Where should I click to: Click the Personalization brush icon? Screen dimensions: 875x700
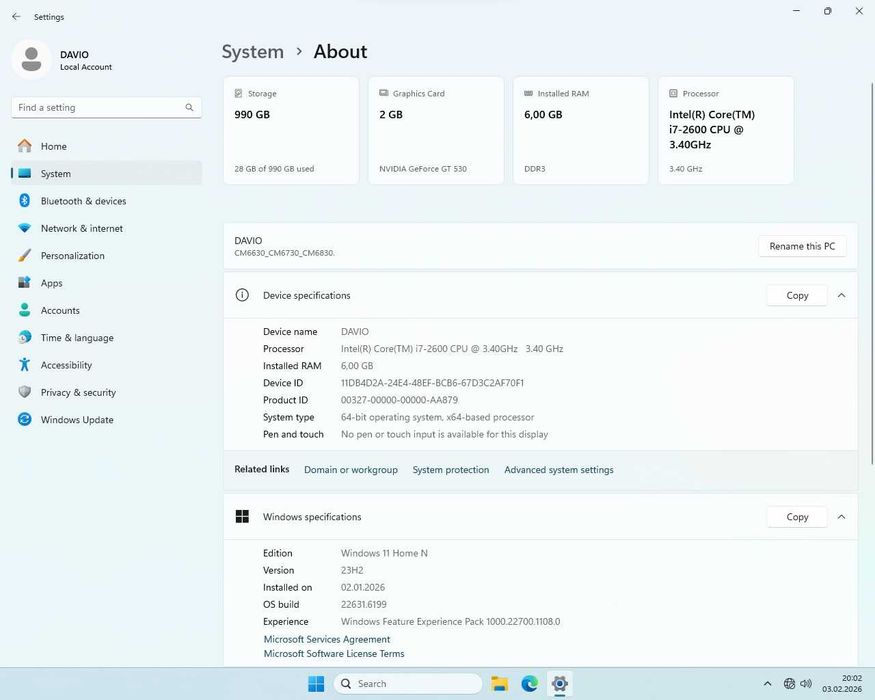(25, 255)
